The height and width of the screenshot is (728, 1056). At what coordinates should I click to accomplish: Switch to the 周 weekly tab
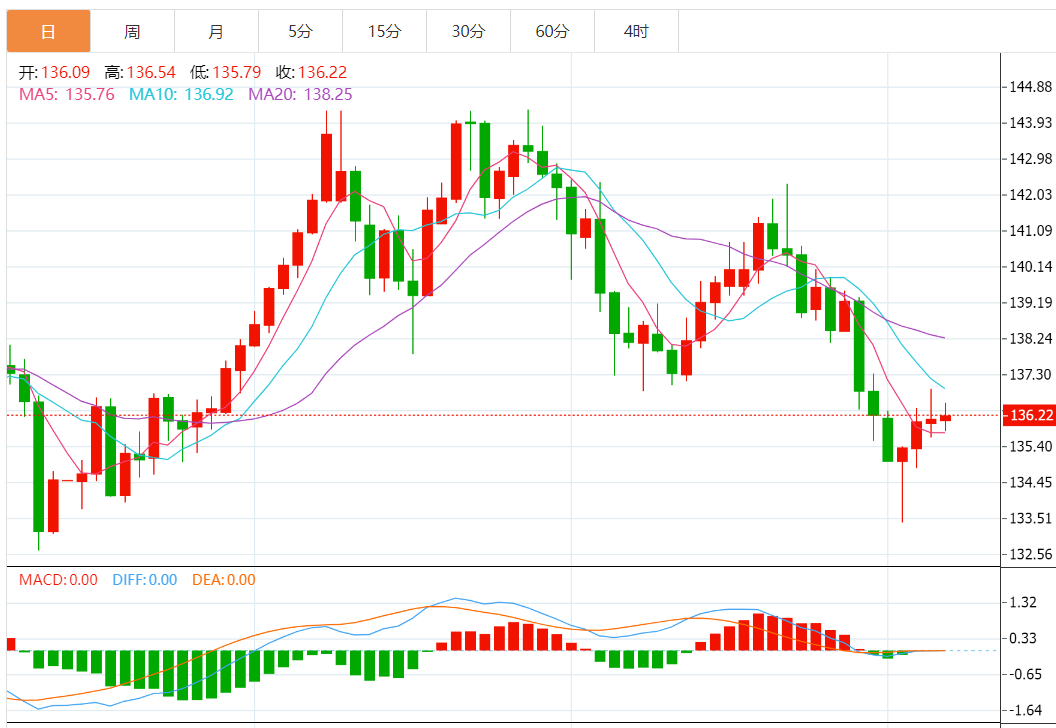(x=132, y=31)
